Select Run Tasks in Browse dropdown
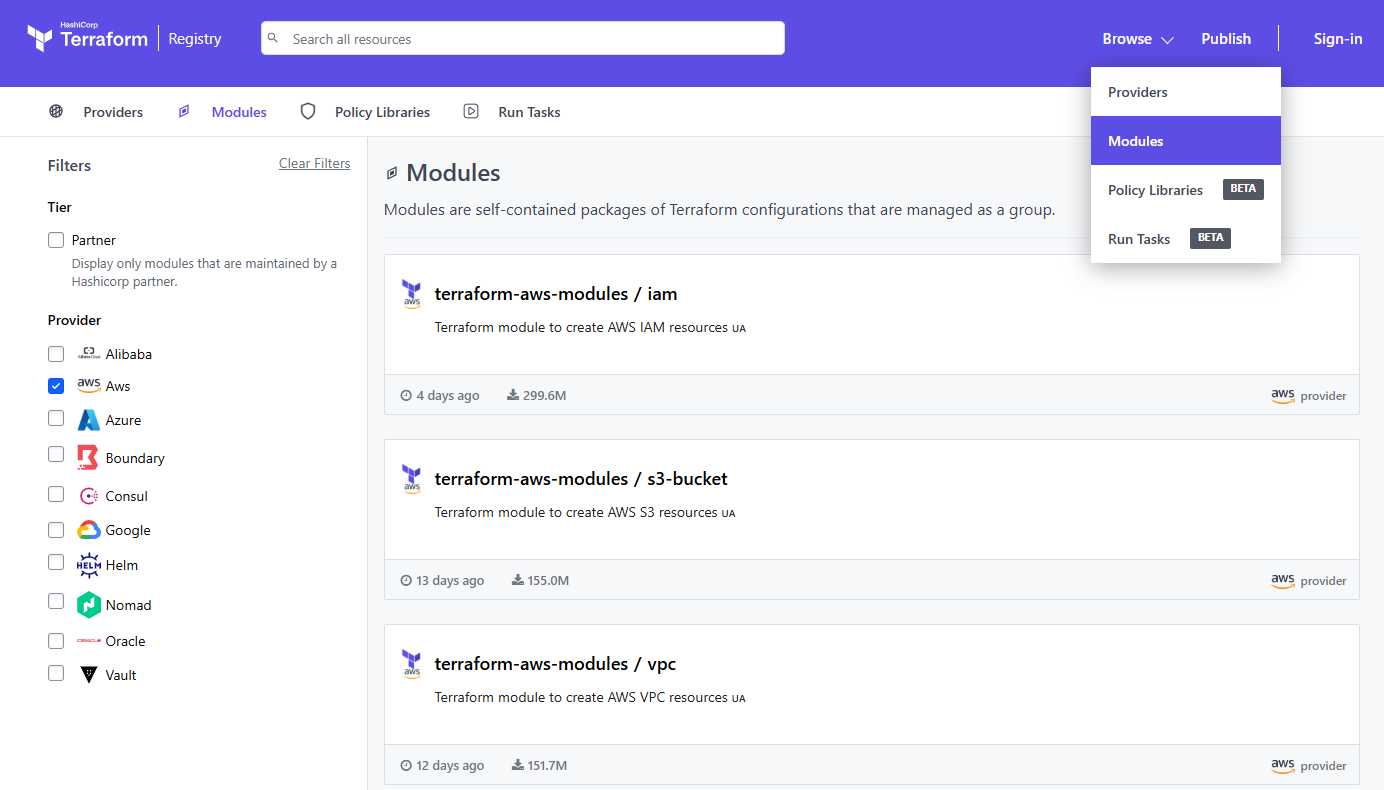1384x790 pixels. pos(1186,239)
